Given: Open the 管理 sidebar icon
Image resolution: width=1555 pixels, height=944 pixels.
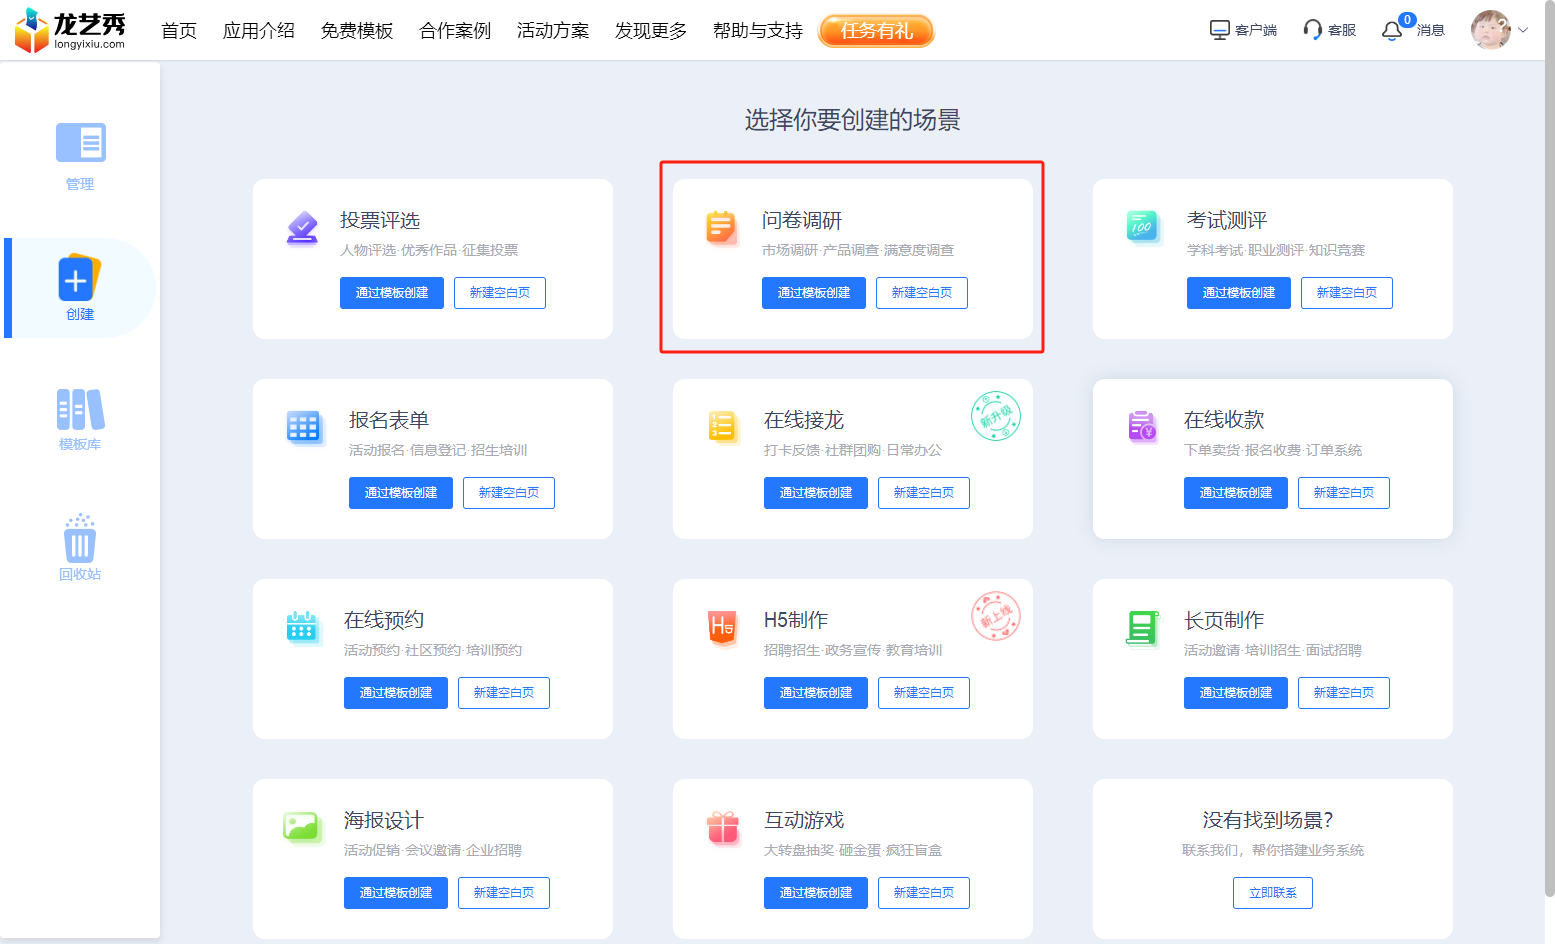Looking at the screenshot, I should coord(80,143).
